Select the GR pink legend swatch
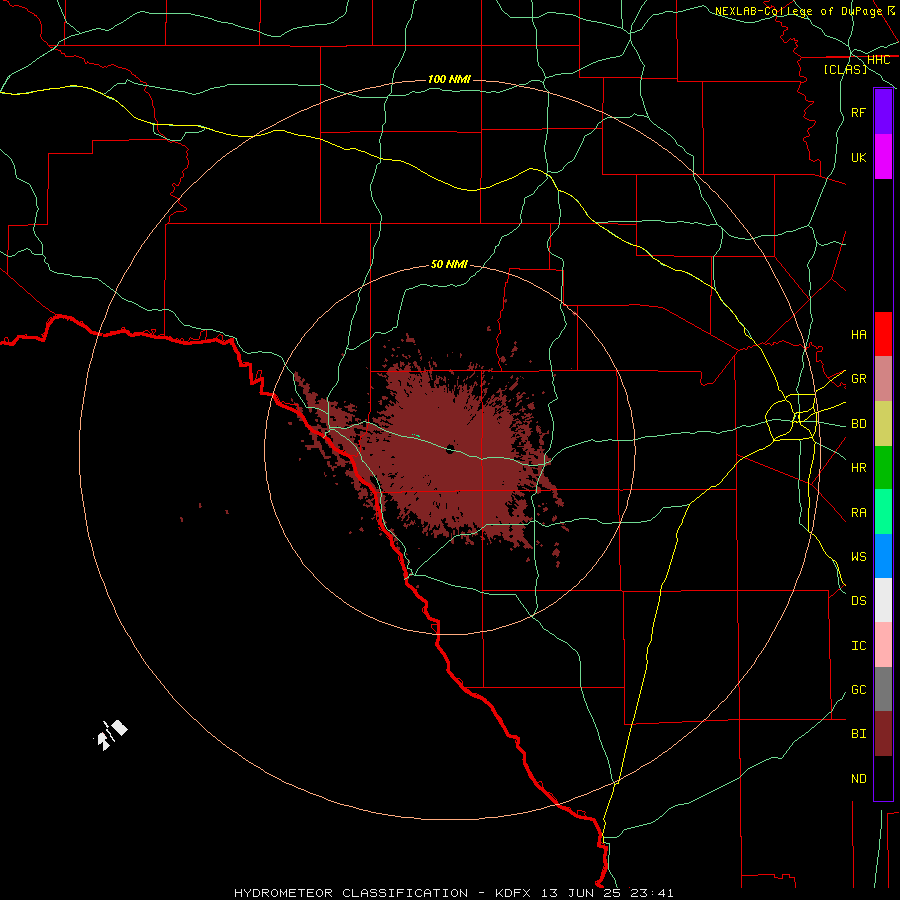The height and width of the screenshot is (900, 900). (x=883, y=379)
